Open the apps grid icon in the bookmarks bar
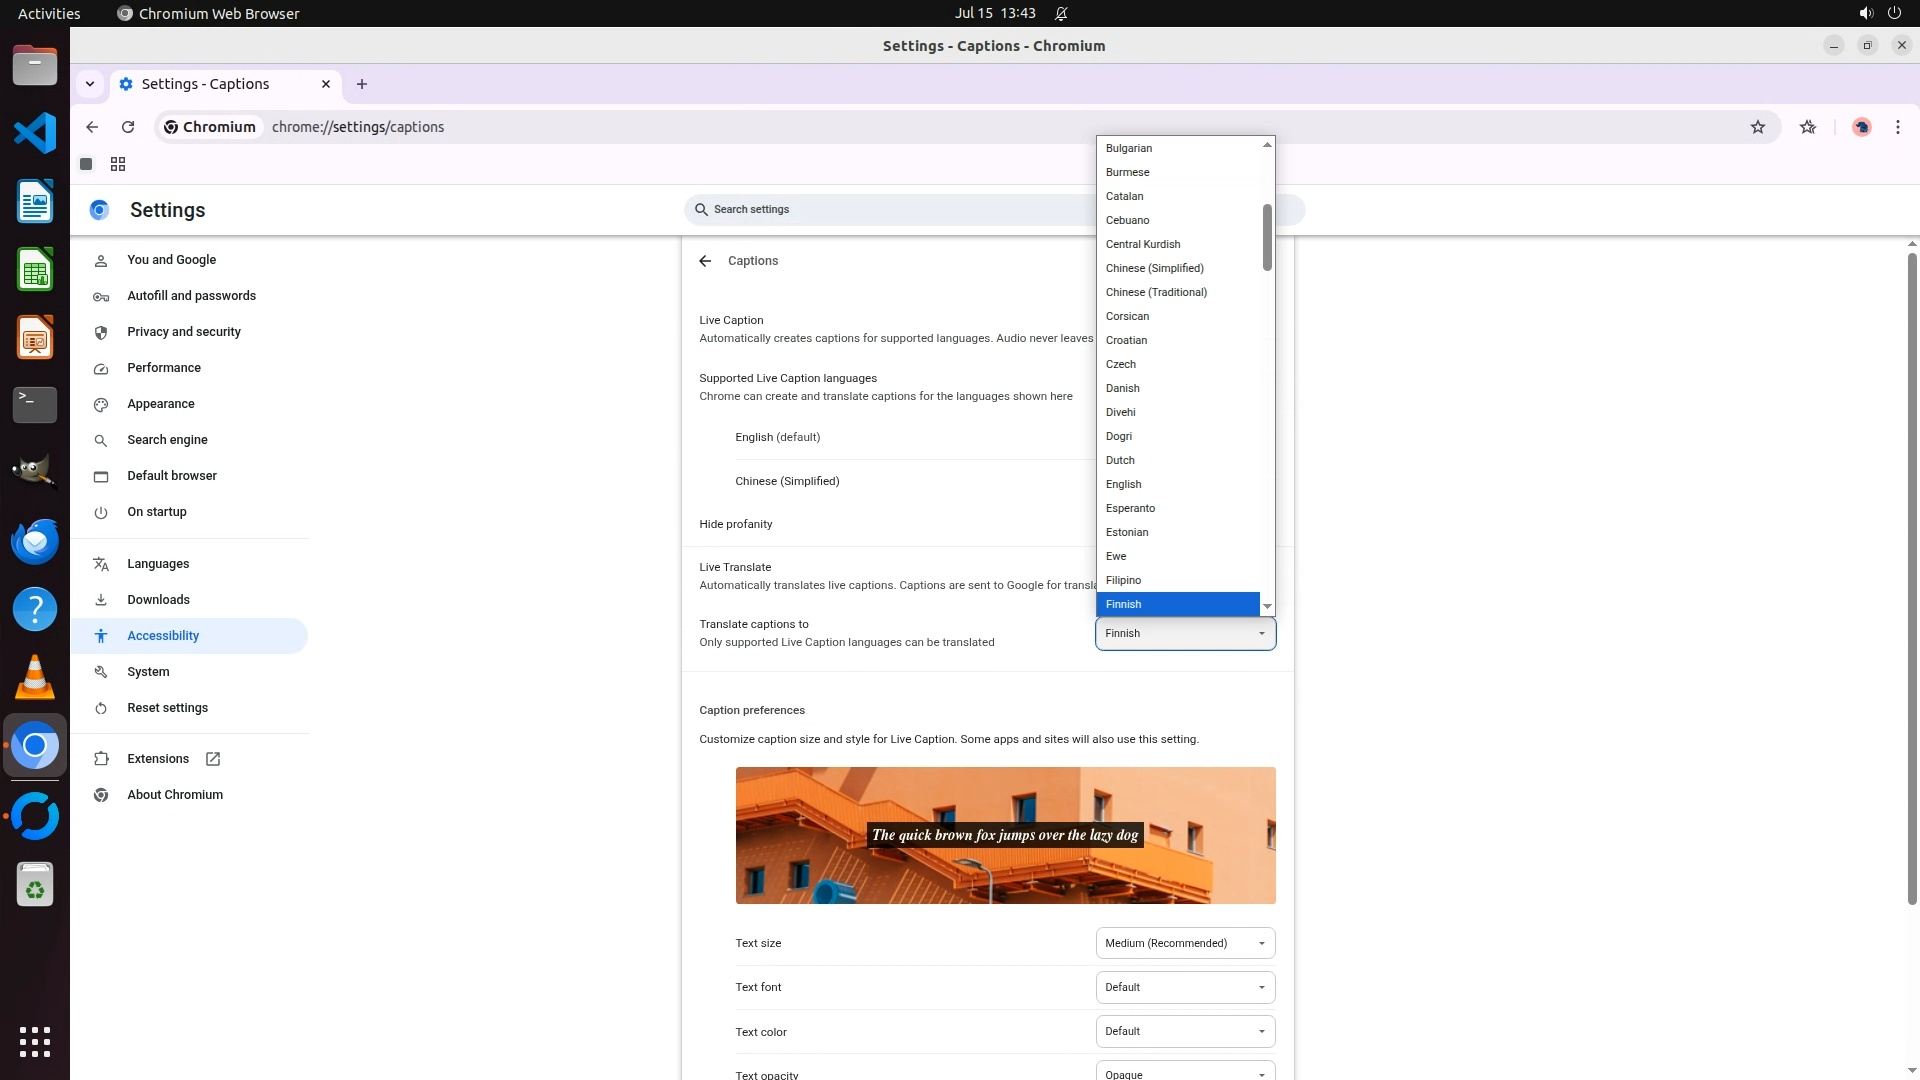The height and width of the screenshot is (1080, 1920). point(118,164)
